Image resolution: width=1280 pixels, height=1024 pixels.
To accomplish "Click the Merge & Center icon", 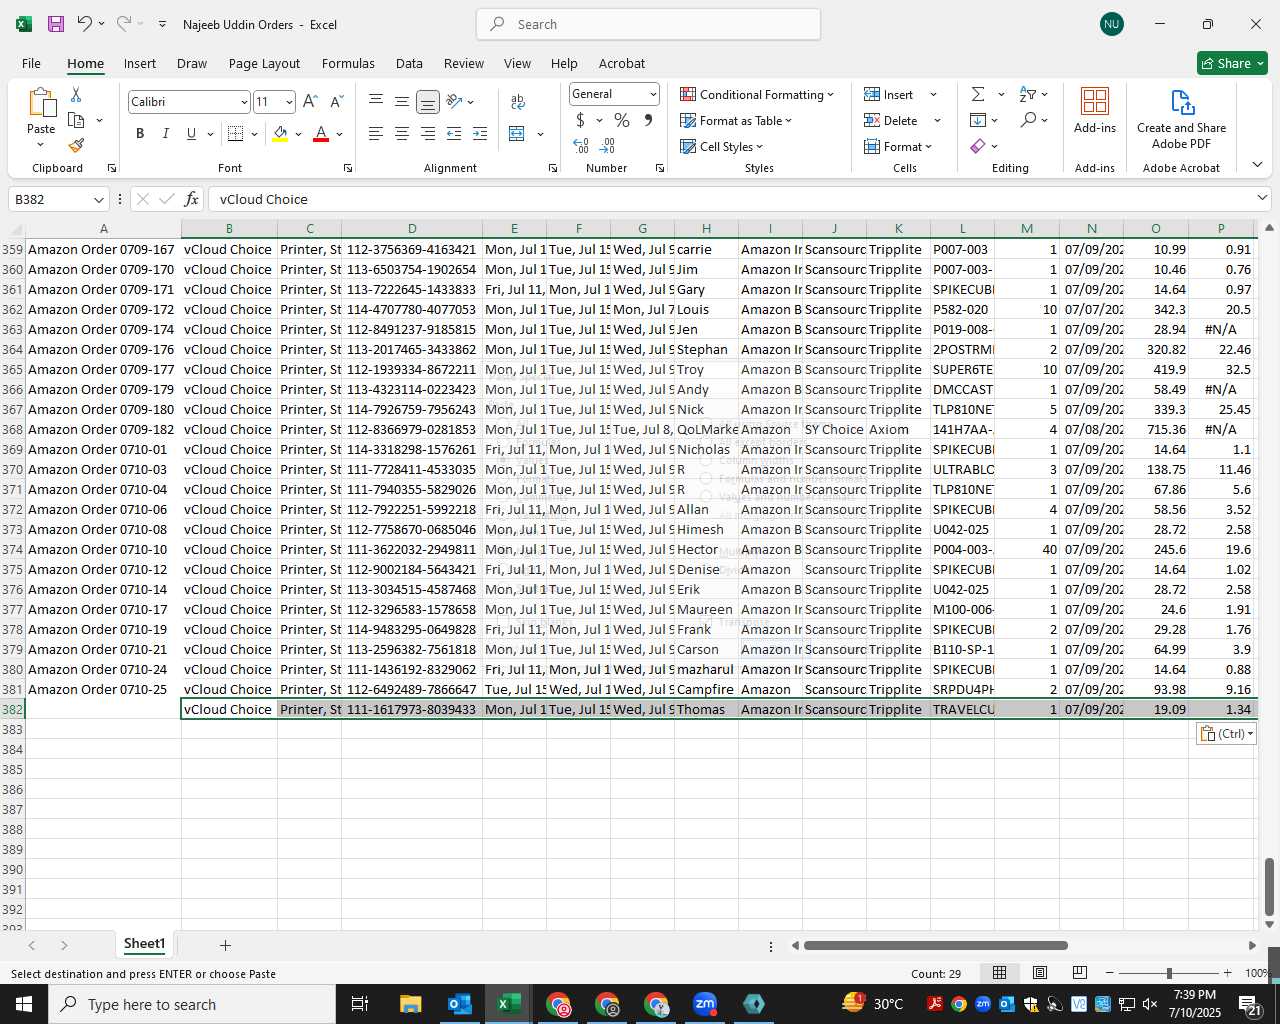I will [x=517, y=134].
